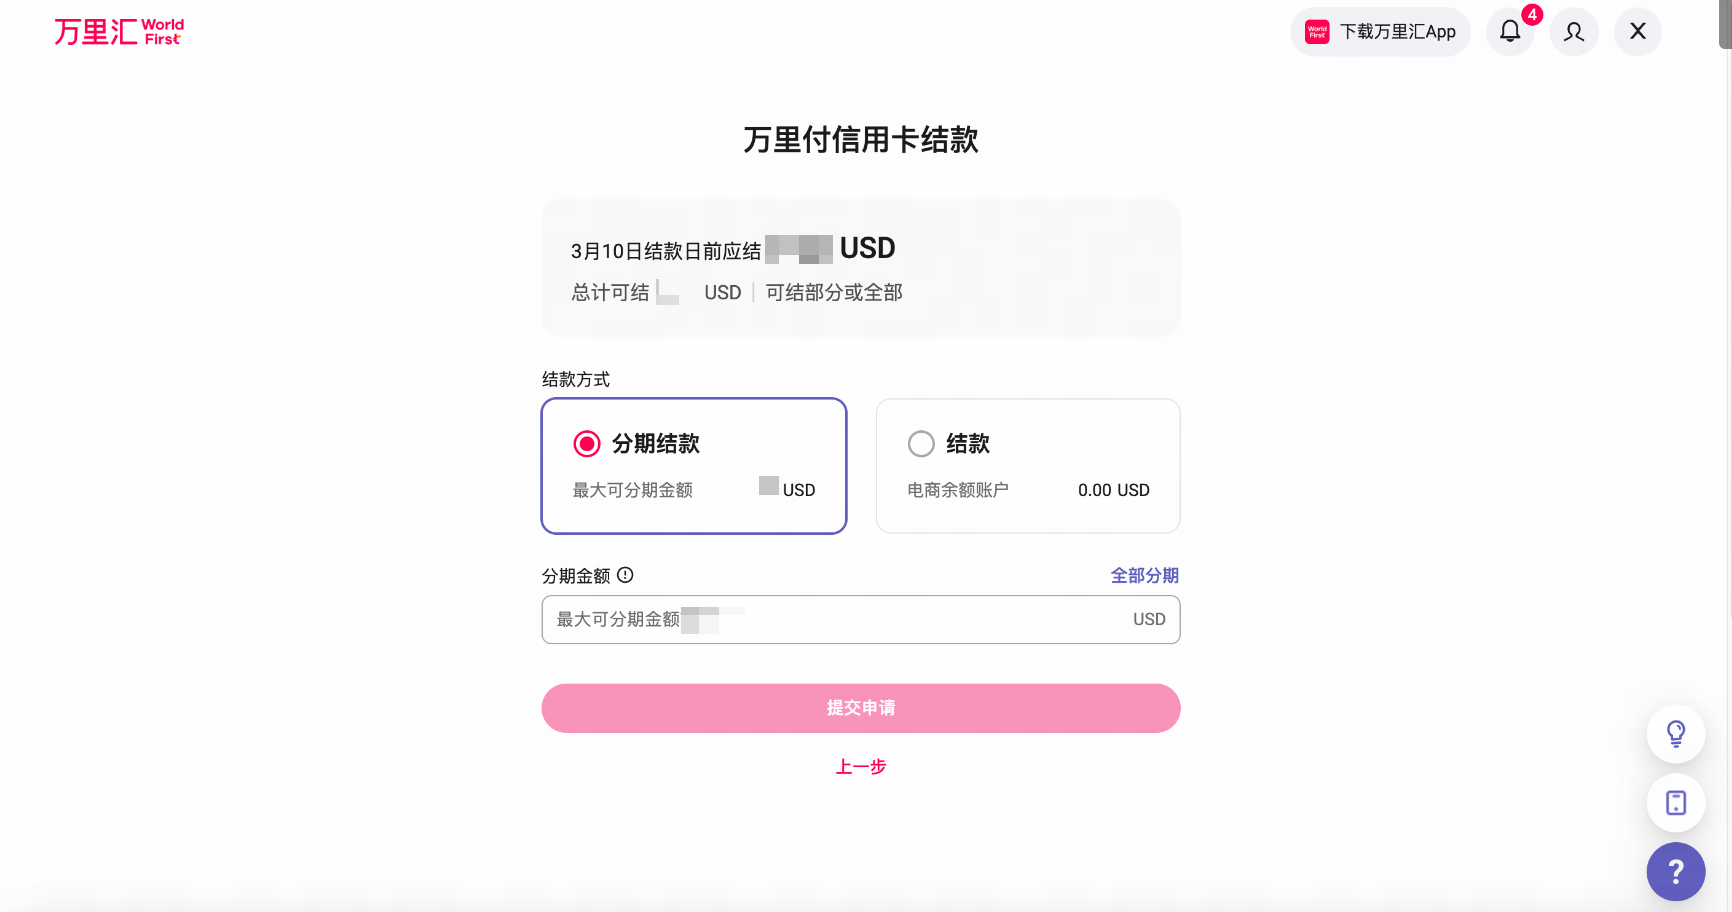Click the info icon beside 分期金额
1732x912 pixels.
(x=625, y=575)
